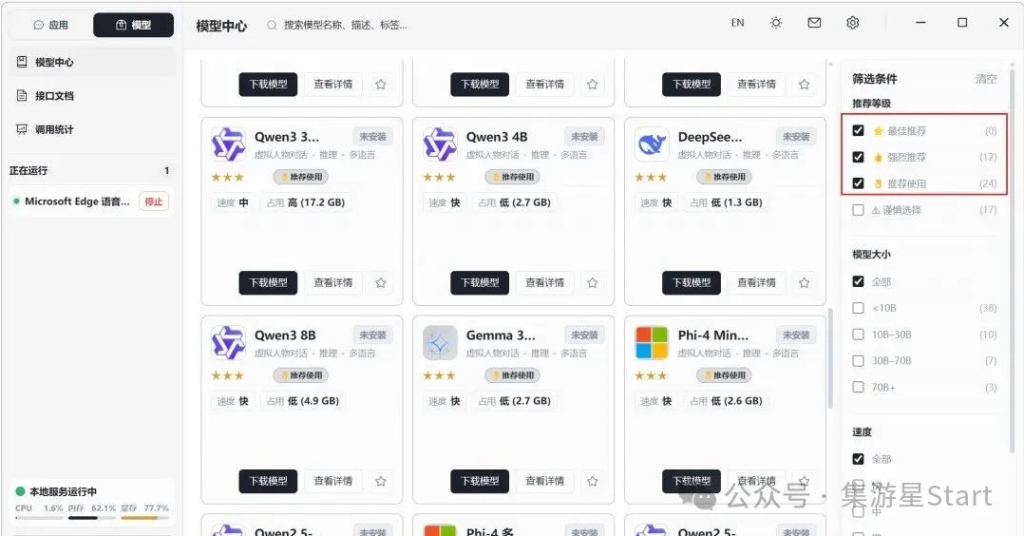Click 推荐使用 badge on Qwen3 3... card
1024x536 pixels.
coord(301,177)
